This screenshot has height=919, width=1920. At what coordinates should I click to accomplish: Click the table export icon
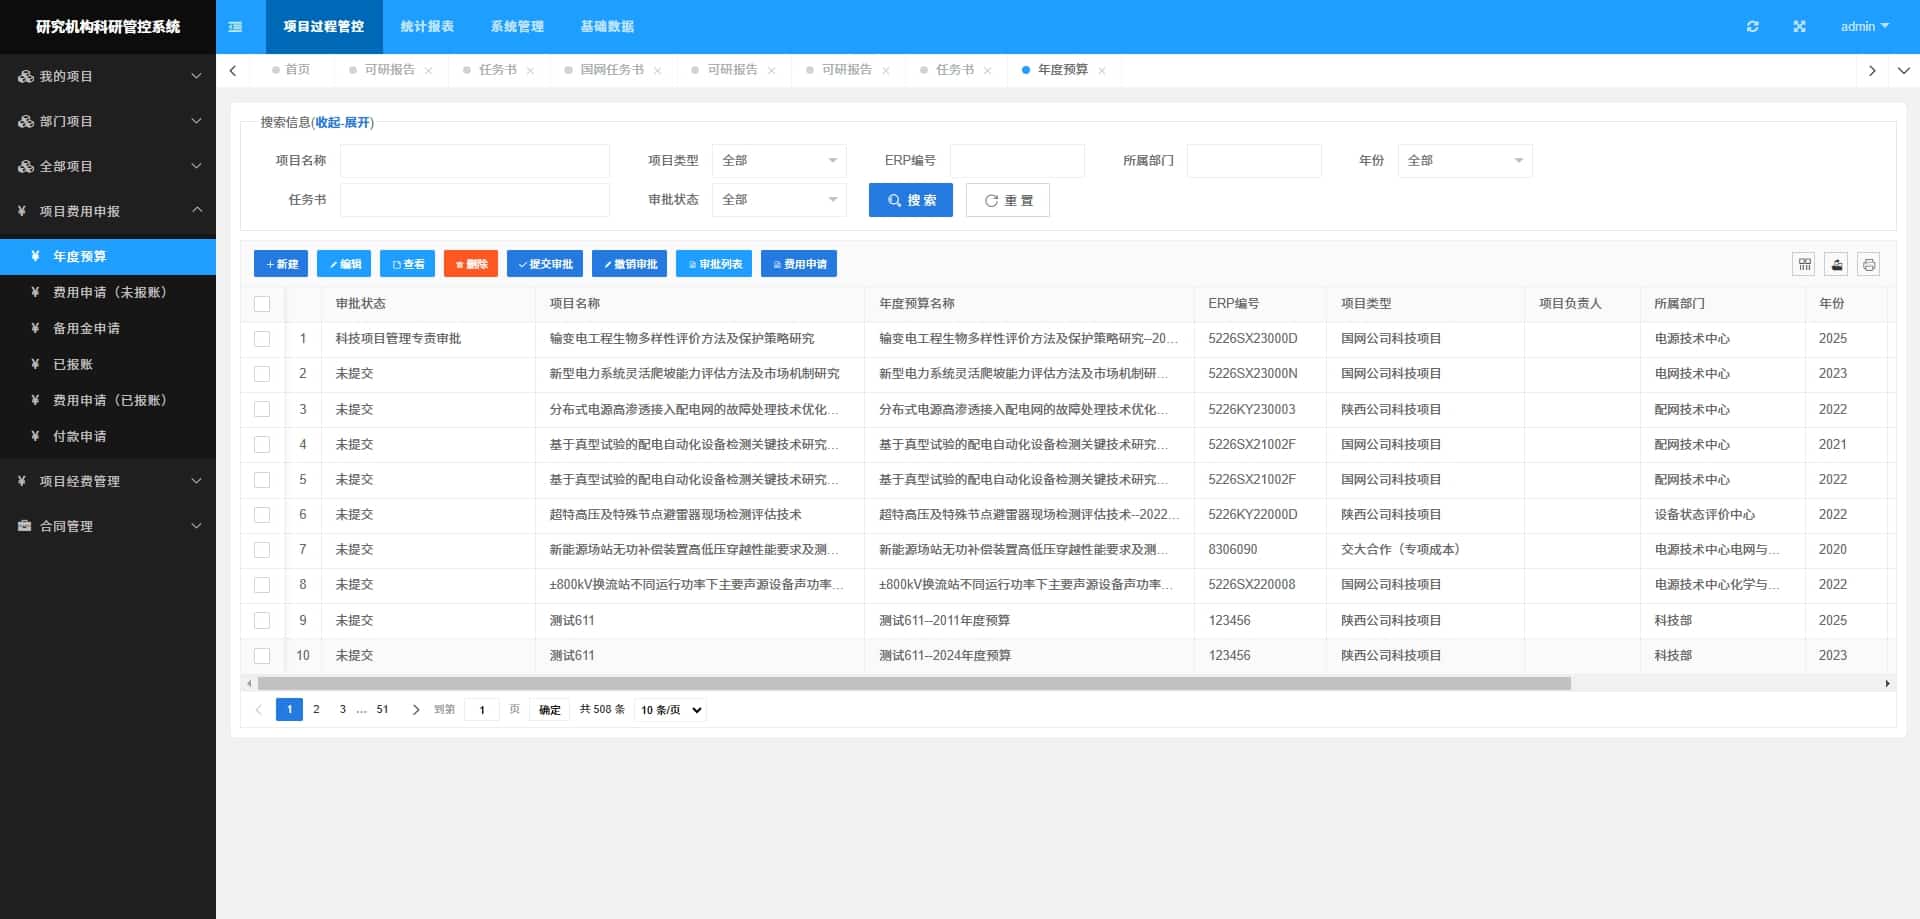(x=1836, y=264)
